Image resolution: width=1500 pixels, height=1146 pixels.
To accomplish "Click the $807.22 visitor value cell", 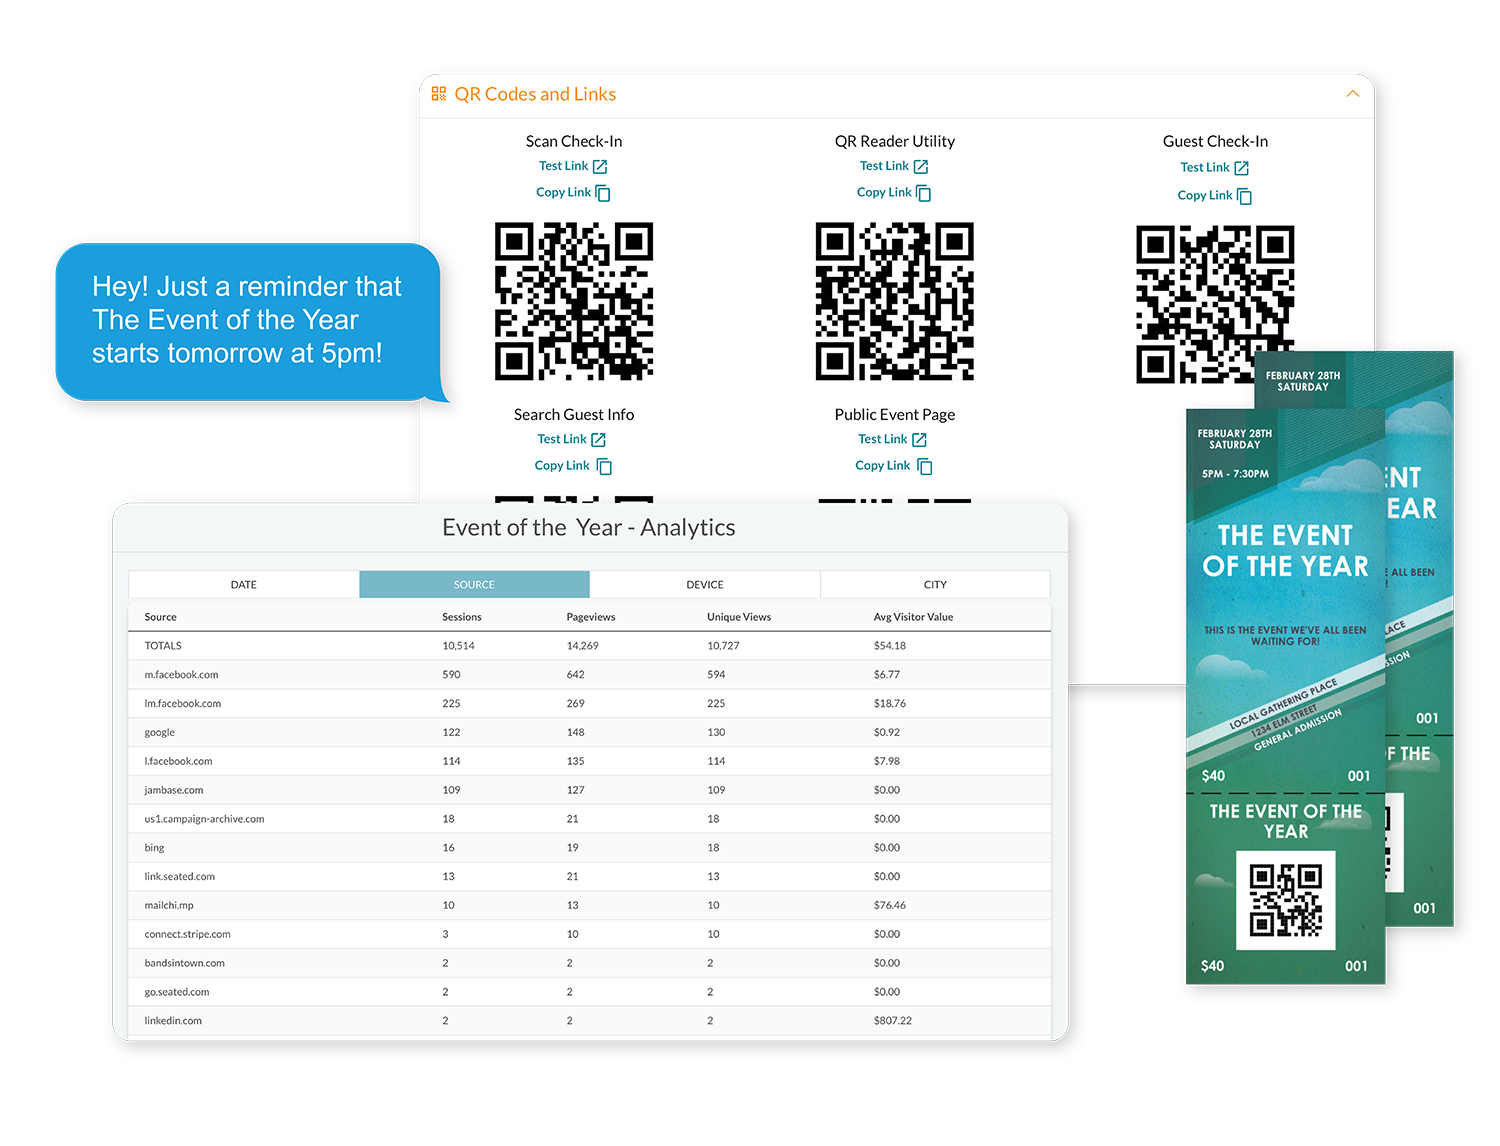I will click(893, 1021).
